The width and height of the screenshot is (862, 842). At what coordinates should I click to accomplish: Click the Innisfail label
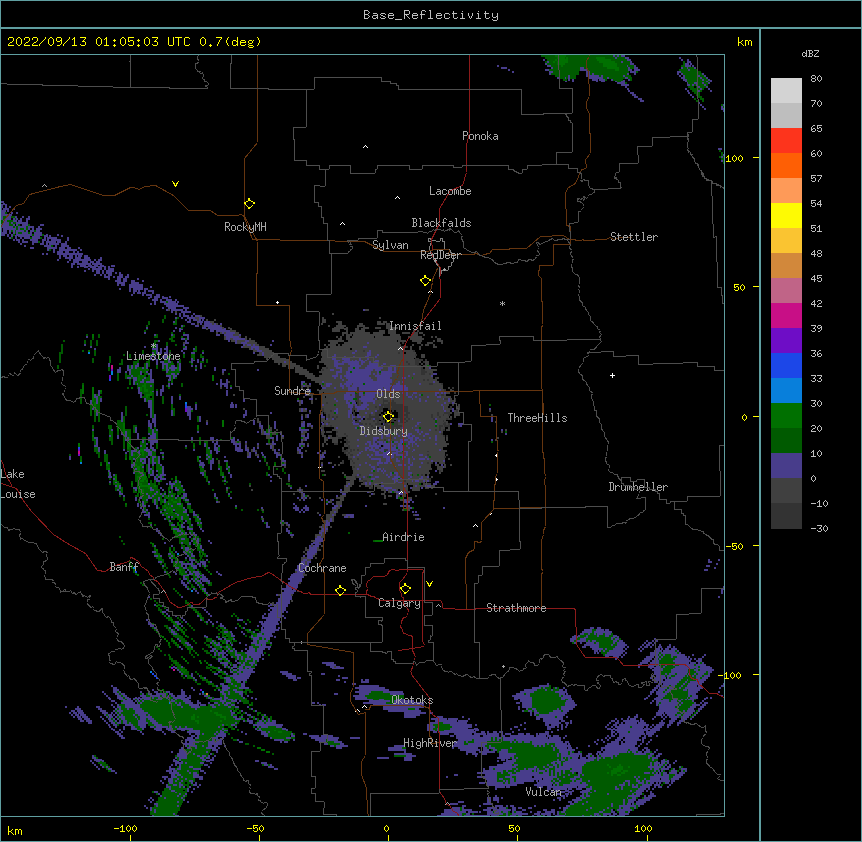click(415, 326)
